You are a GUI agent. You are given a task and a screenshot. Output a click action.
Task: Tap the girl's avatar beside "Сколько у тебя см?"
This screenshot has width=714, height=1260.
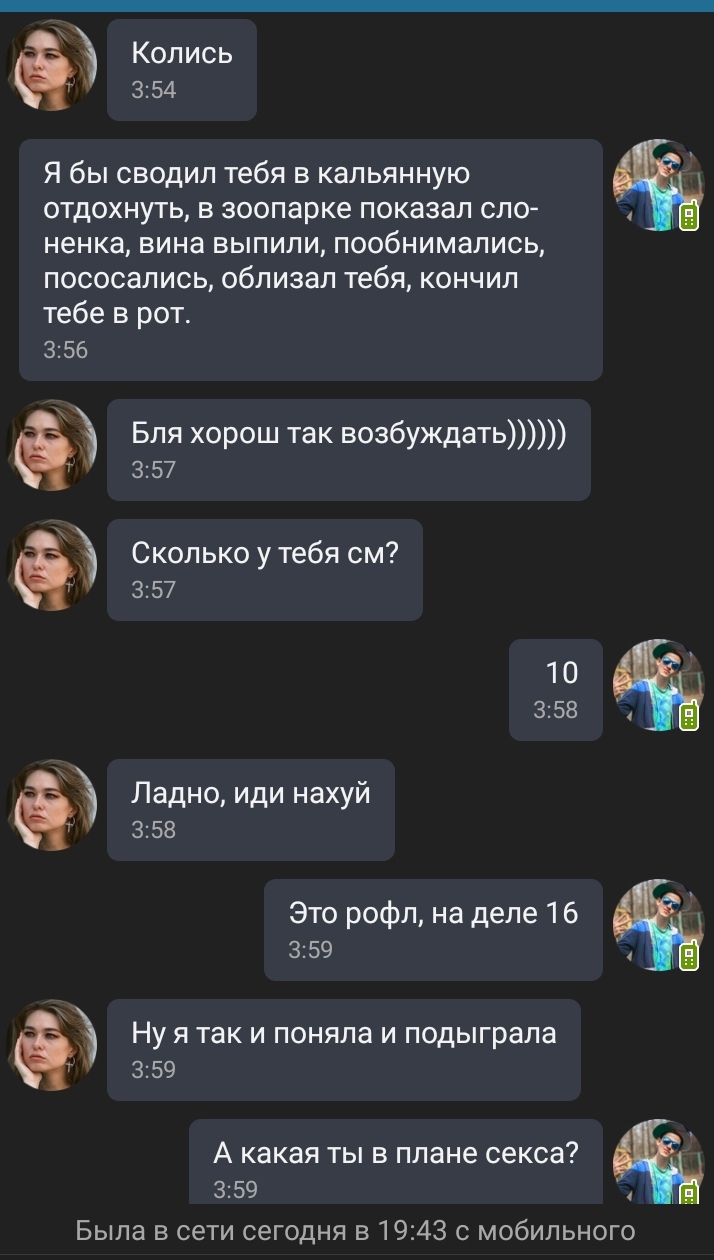pyautogui.click(x=52, y=565)
